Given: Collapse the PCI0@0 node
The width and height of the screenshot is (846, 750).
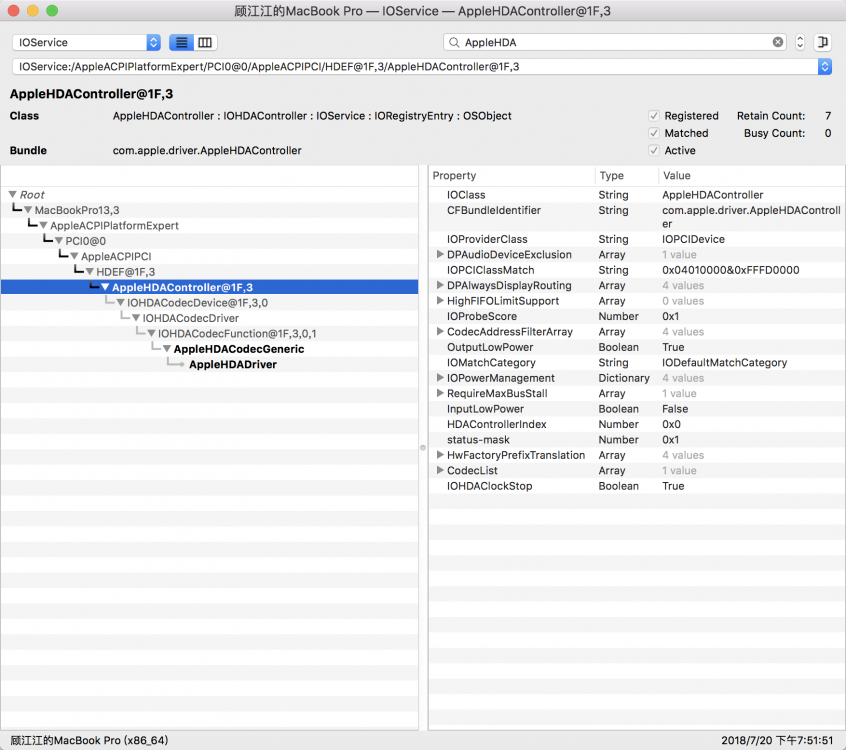Looking at the screenshot, I should click(x=59, y=241).
